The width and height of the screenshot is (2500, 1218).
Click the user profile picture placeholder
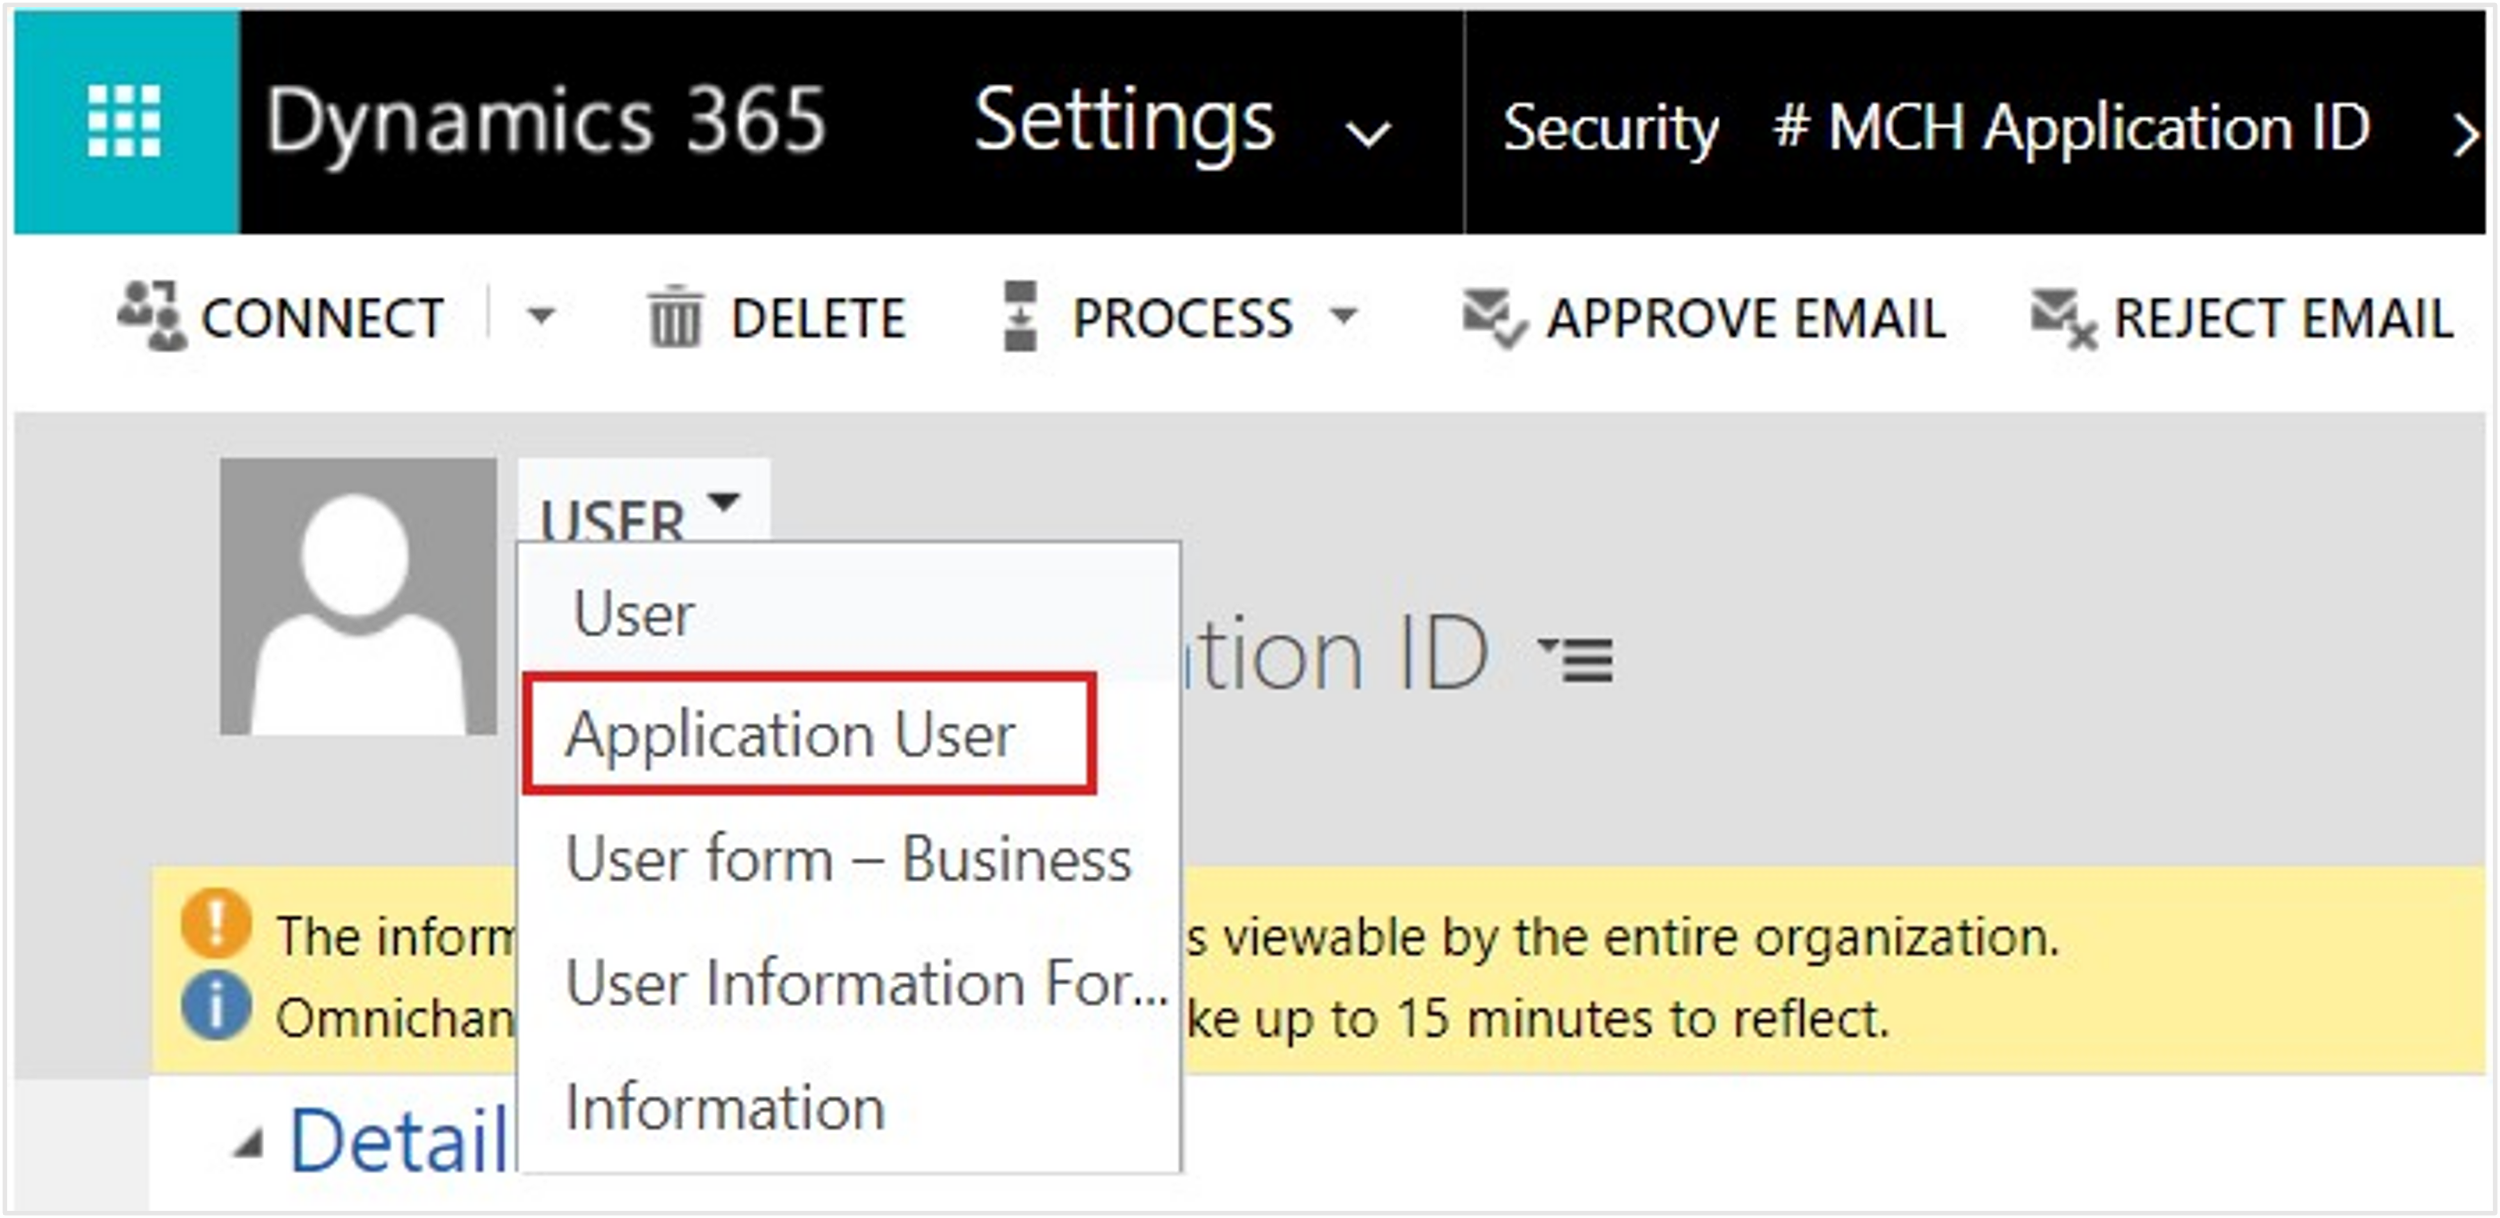click(x=358, y=596)
